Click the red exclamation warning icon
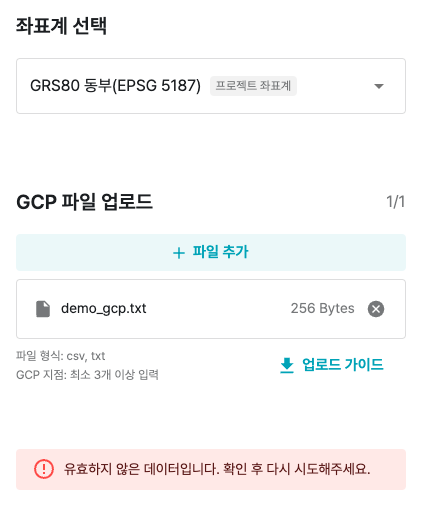423x524 pixels. click(x=44, y=469)
